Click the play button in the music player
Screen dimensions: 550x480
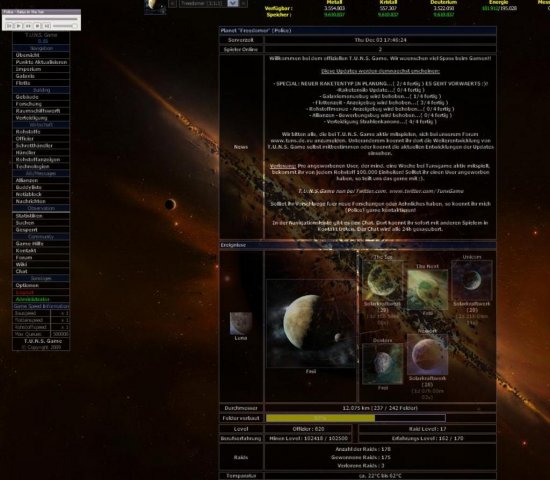[x=19, y=26]
